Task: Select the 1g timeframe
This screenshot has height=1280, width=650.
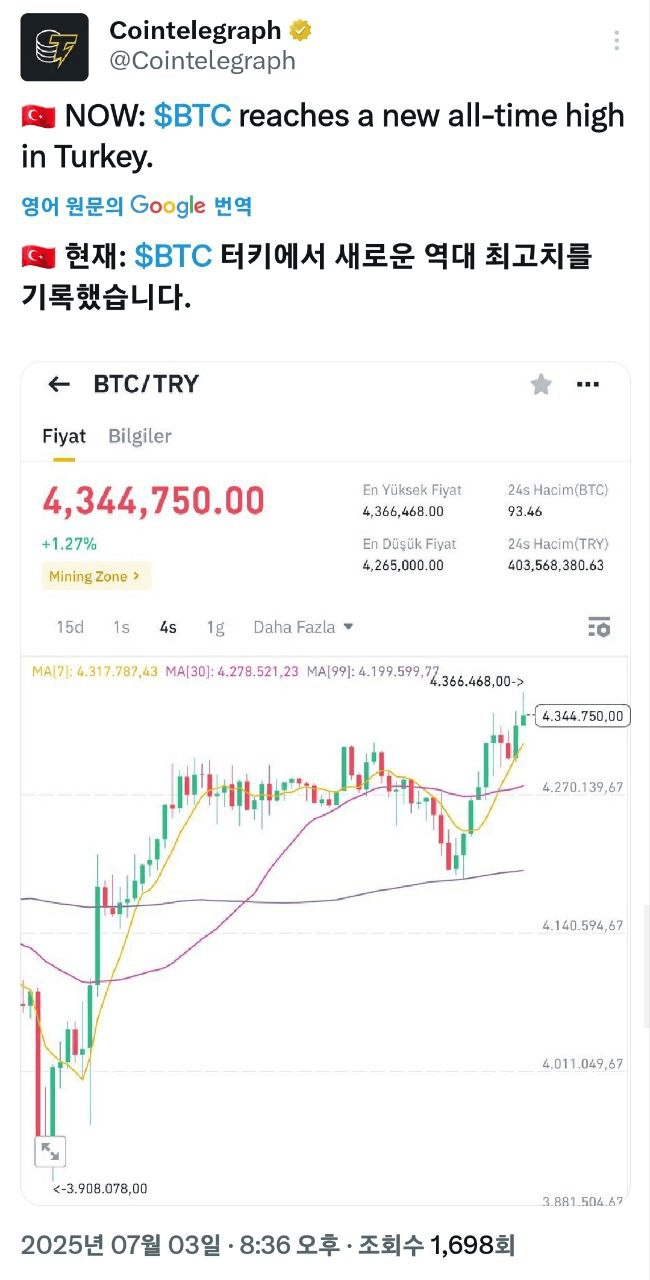Action: pos(215,627)
